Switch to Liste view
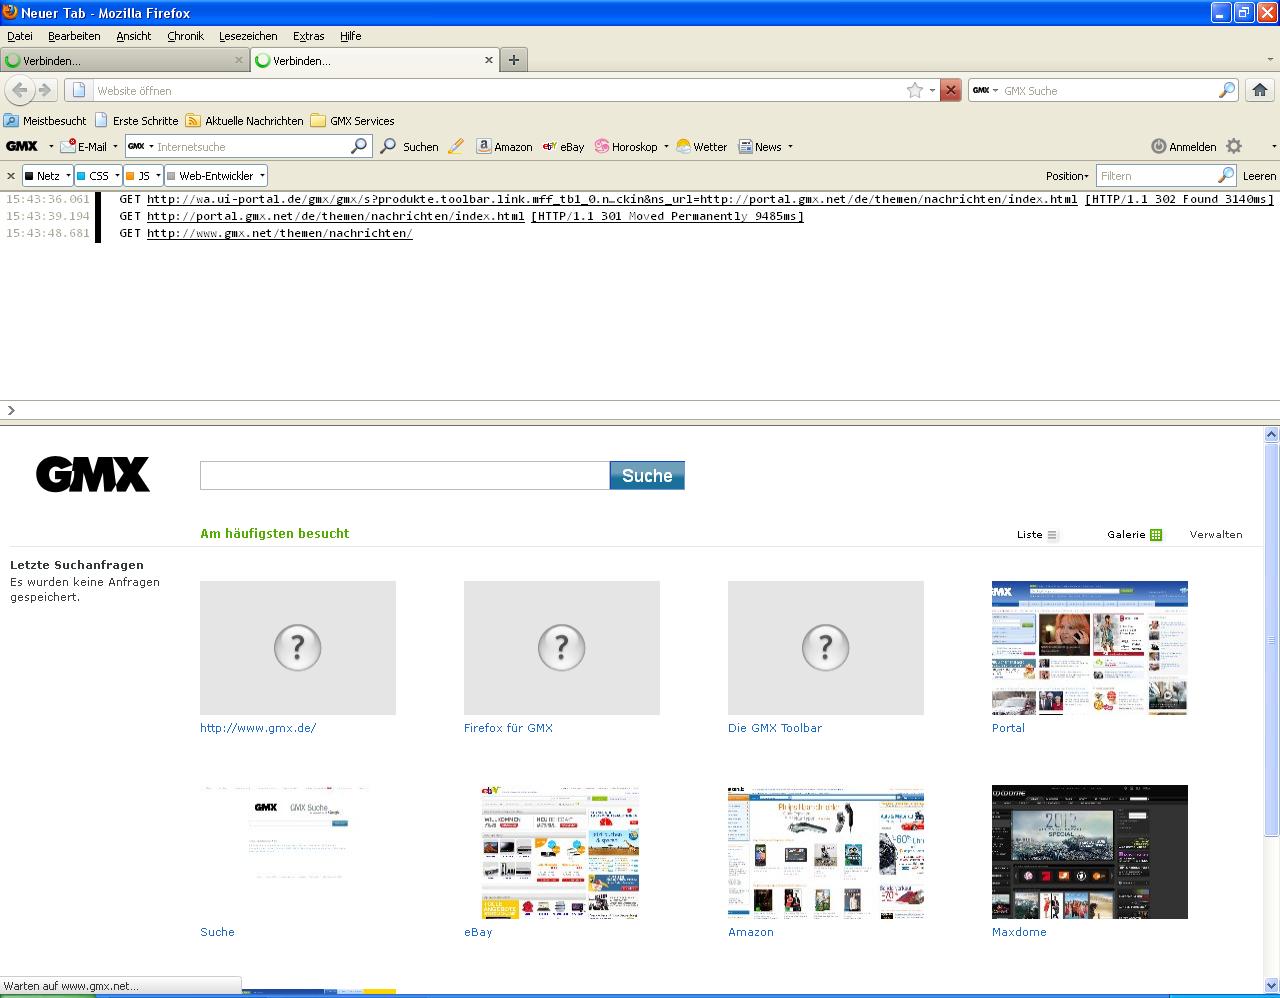The image size is (1280, 998). pyautogui.click(x=1037, y=535)
